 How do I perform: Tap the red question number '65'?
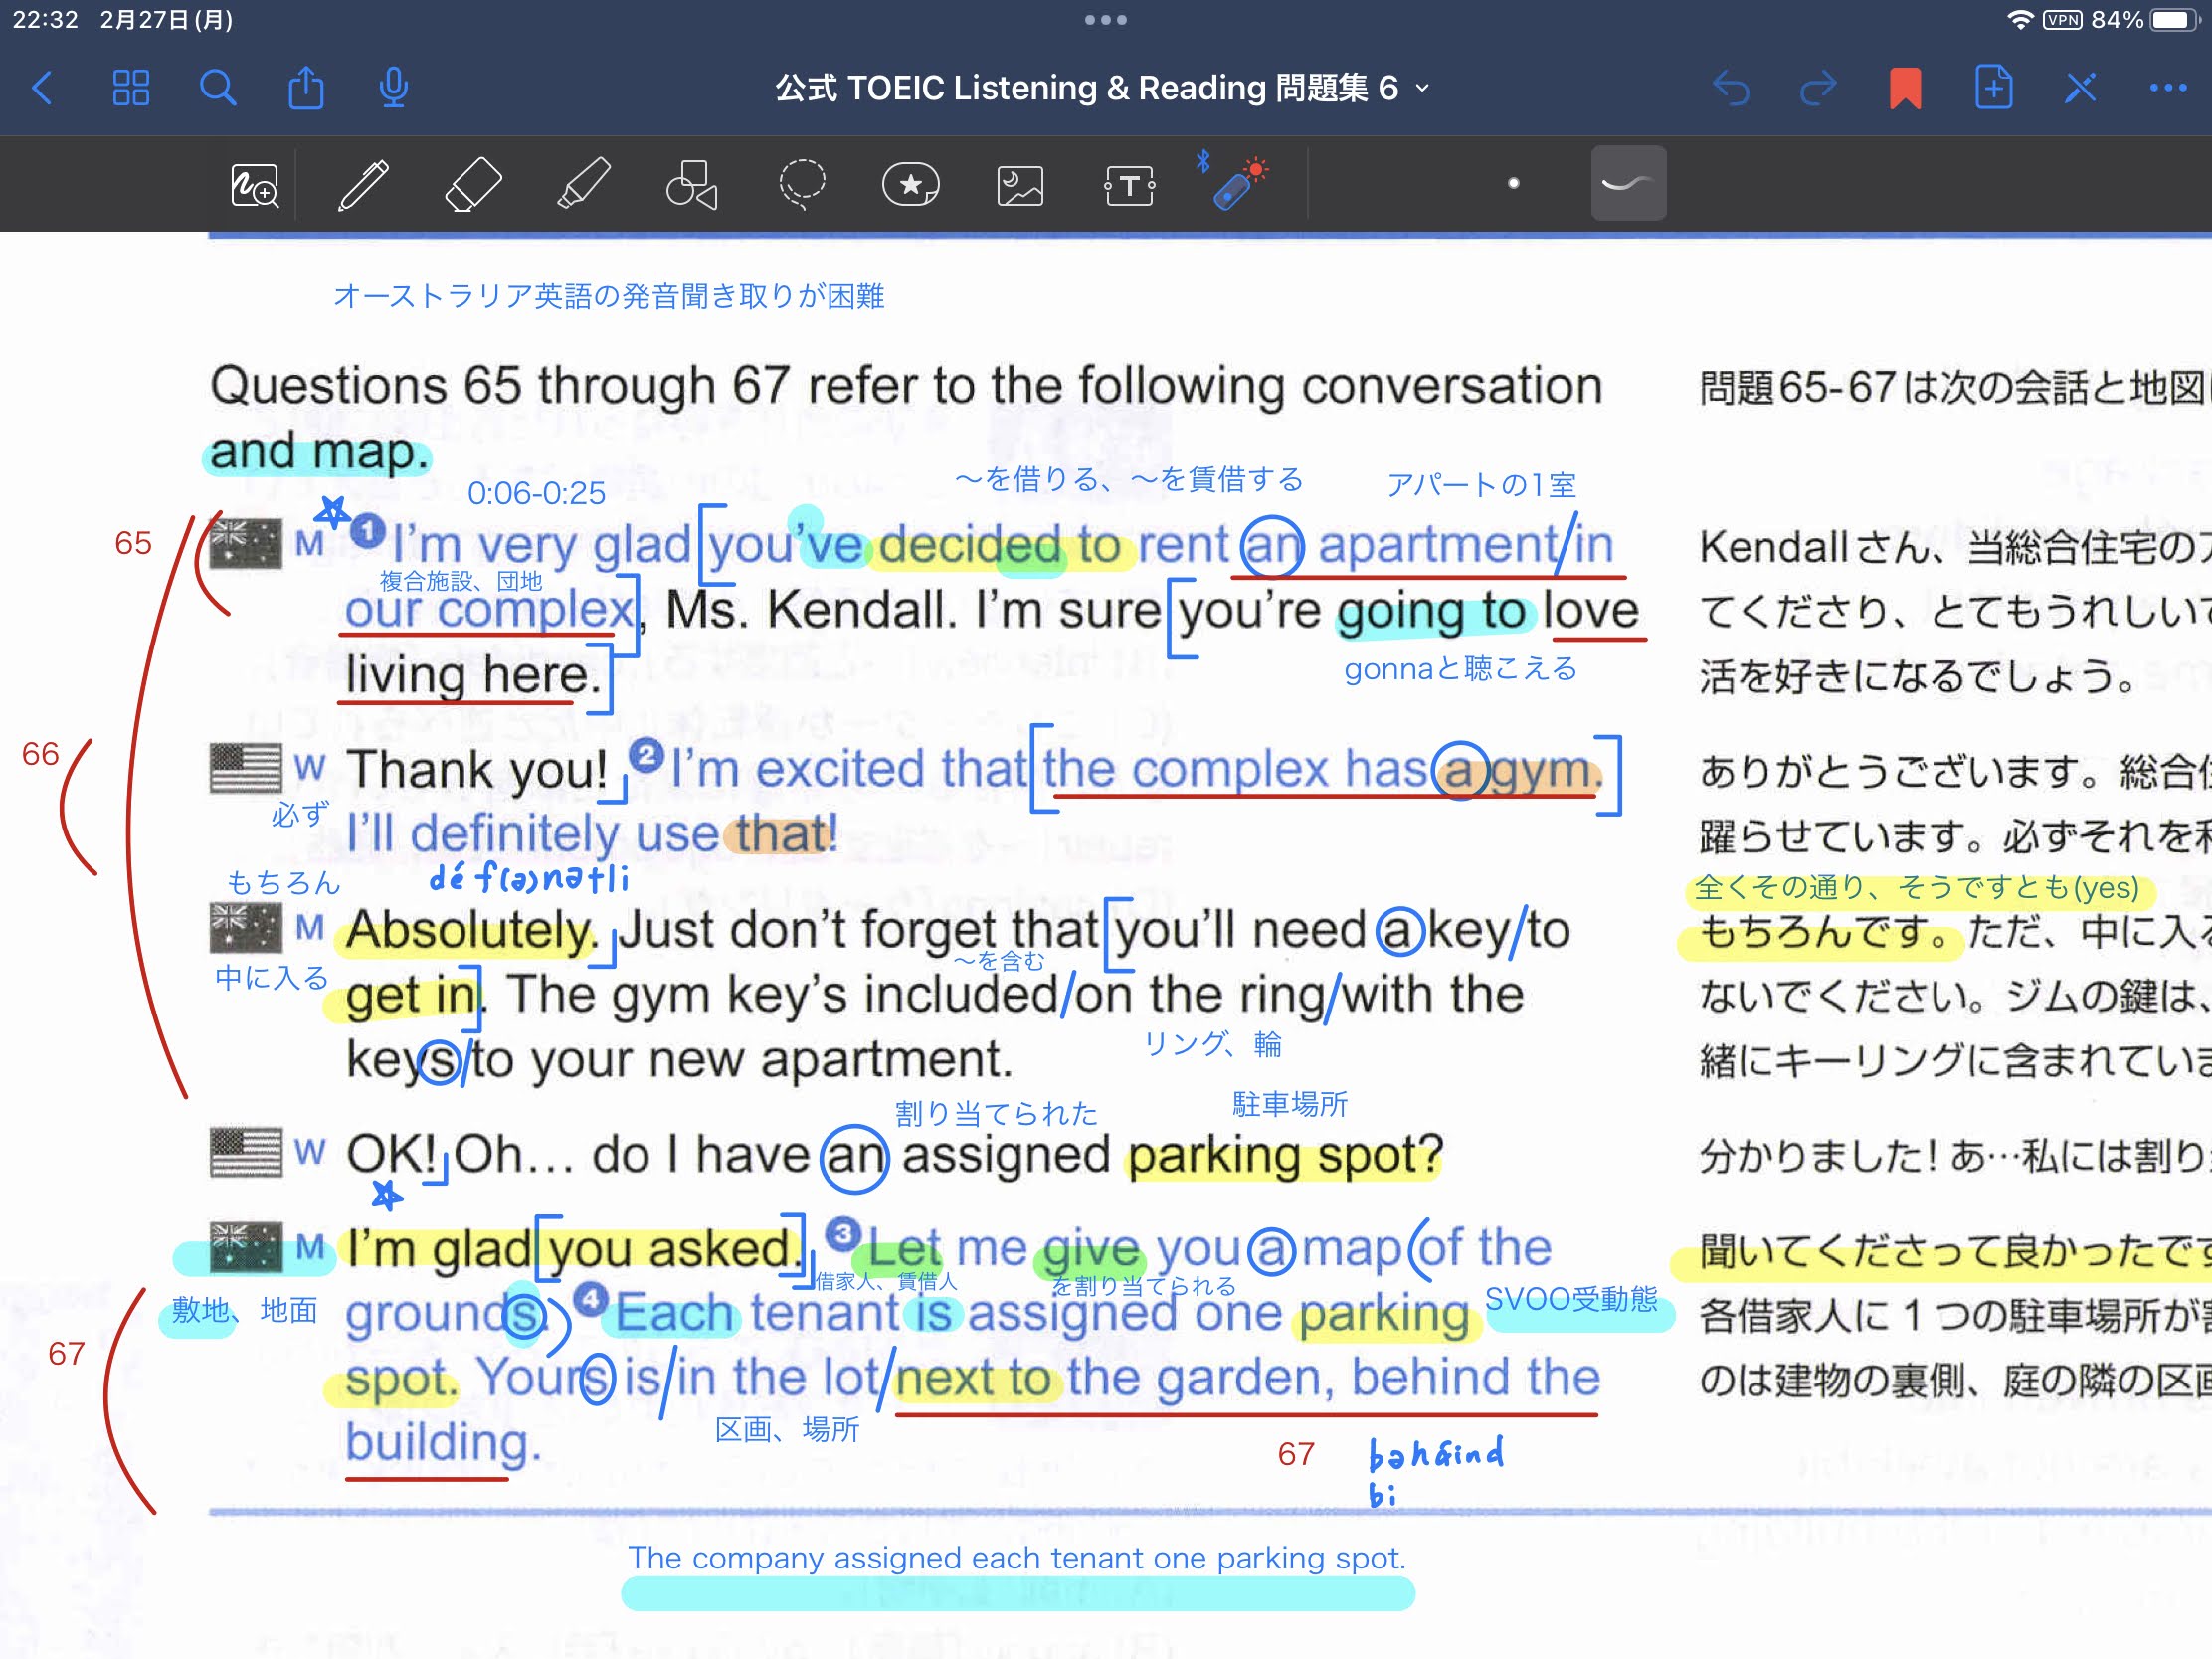(133, 543)
